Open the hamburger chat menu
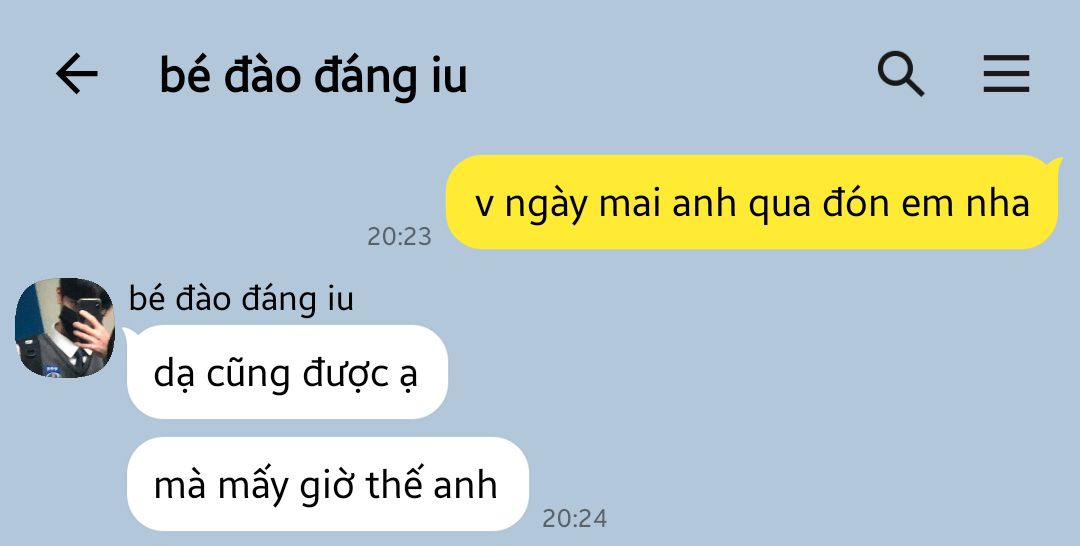This screenshot has height=546, width=1080. [1006, 74]
